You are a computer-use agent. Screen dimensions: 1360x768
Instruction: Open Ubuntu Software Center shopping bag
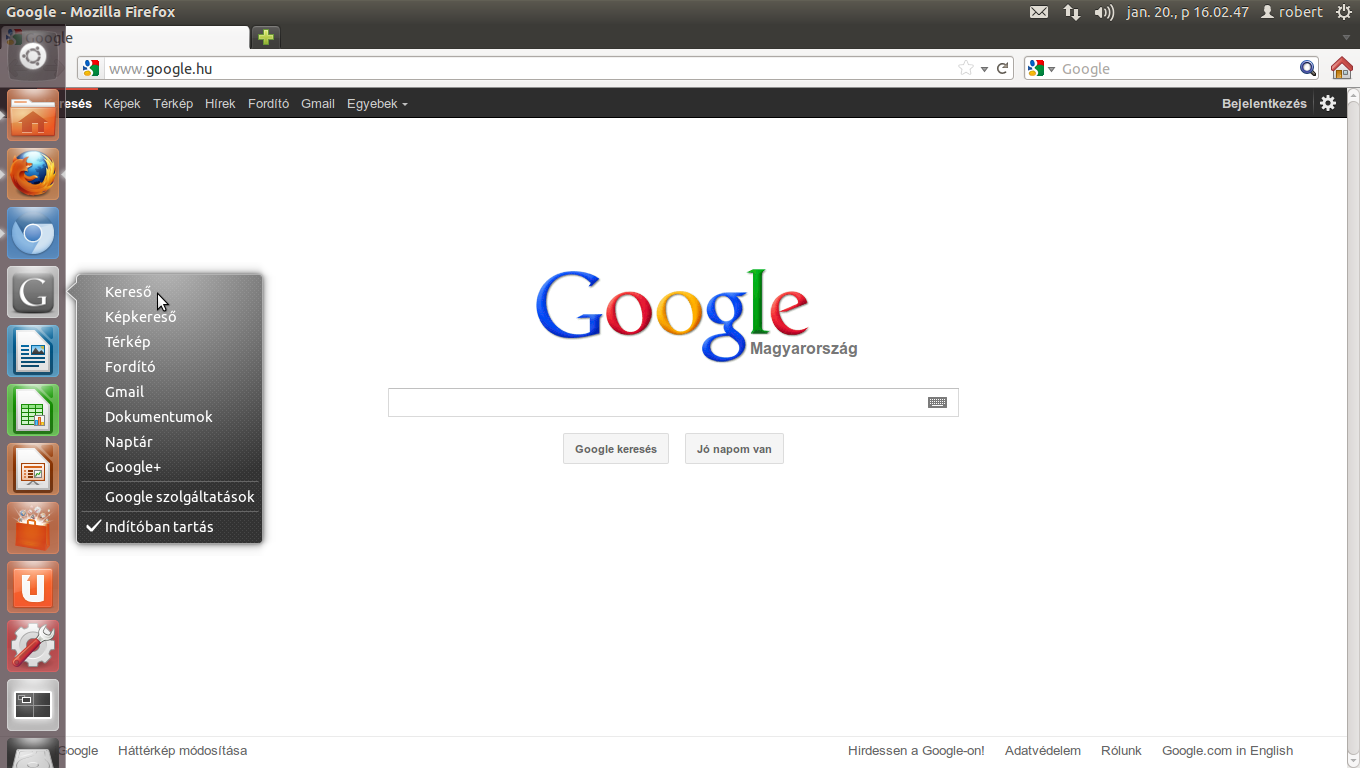click(x=33, y=528)
